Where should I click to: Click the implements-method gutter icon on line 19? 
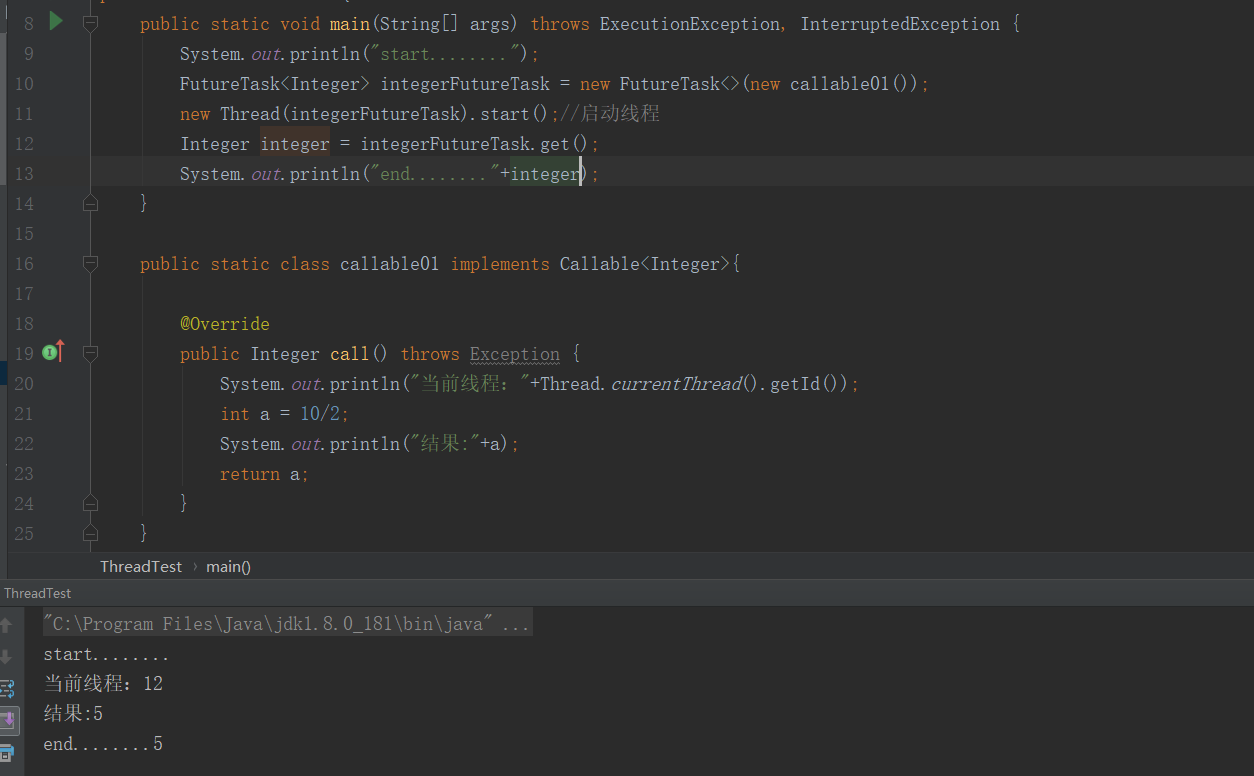point(54,351)
